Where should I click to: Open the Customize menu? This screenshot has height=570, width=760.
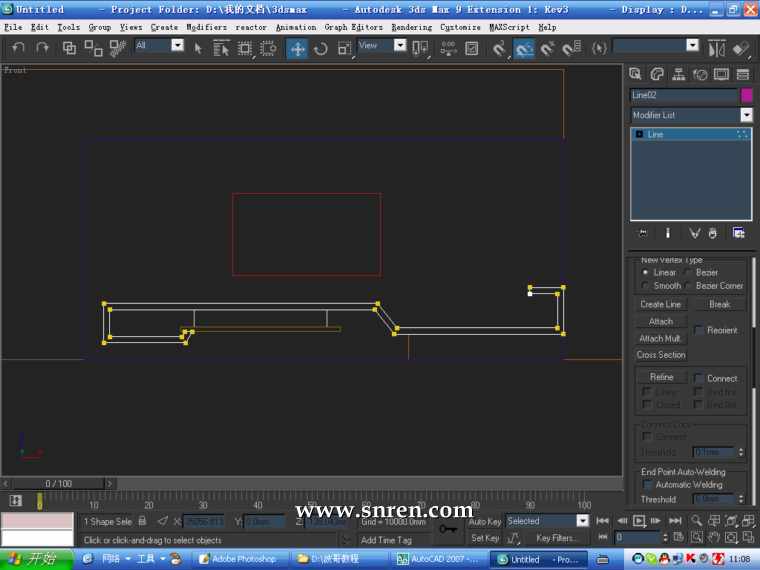(460, 27)
